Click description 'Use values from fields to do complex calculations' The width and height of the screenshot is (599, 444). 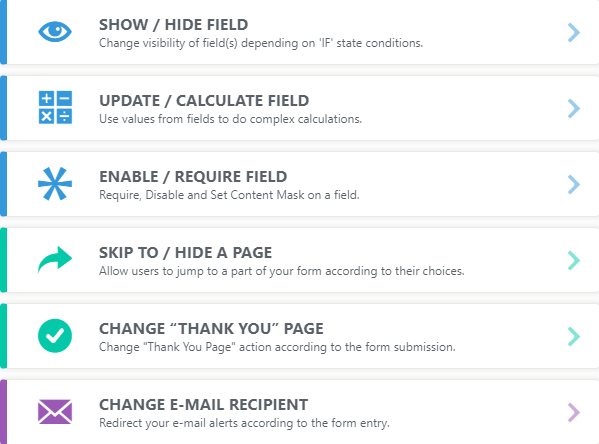click(230, 119)
